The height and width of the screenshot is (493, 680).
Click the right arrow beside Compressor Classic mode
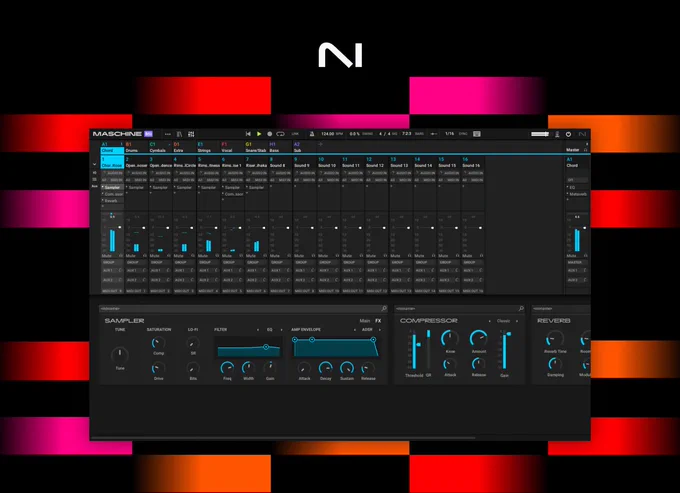(x=517, y=321)
